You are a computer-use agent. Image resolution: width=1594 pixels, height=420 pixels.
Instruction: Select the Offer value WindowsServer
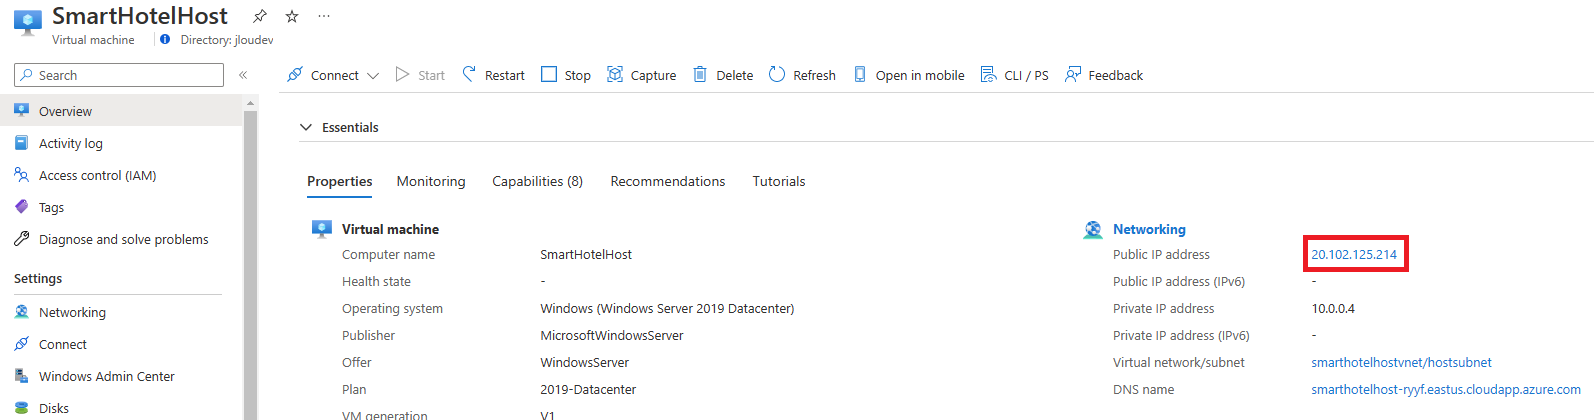click(585, 362)
